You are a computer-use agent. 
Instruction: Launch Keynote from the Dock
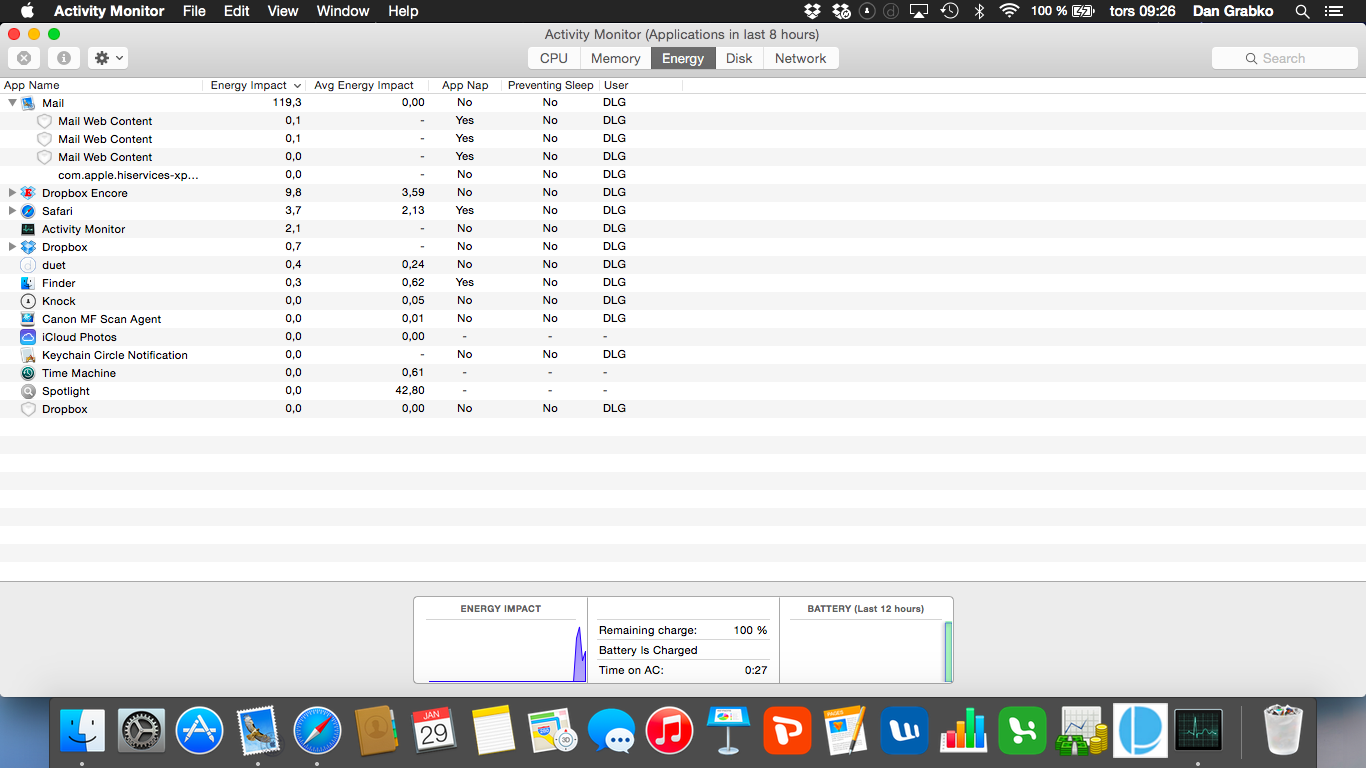pos(728,730)
